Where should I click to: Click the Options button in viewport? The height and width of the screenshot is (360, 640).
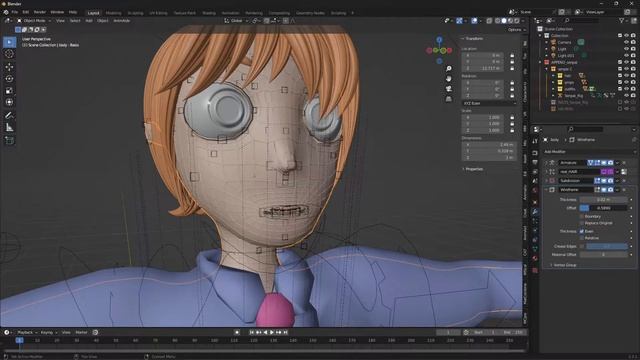(x=516, y=30)
